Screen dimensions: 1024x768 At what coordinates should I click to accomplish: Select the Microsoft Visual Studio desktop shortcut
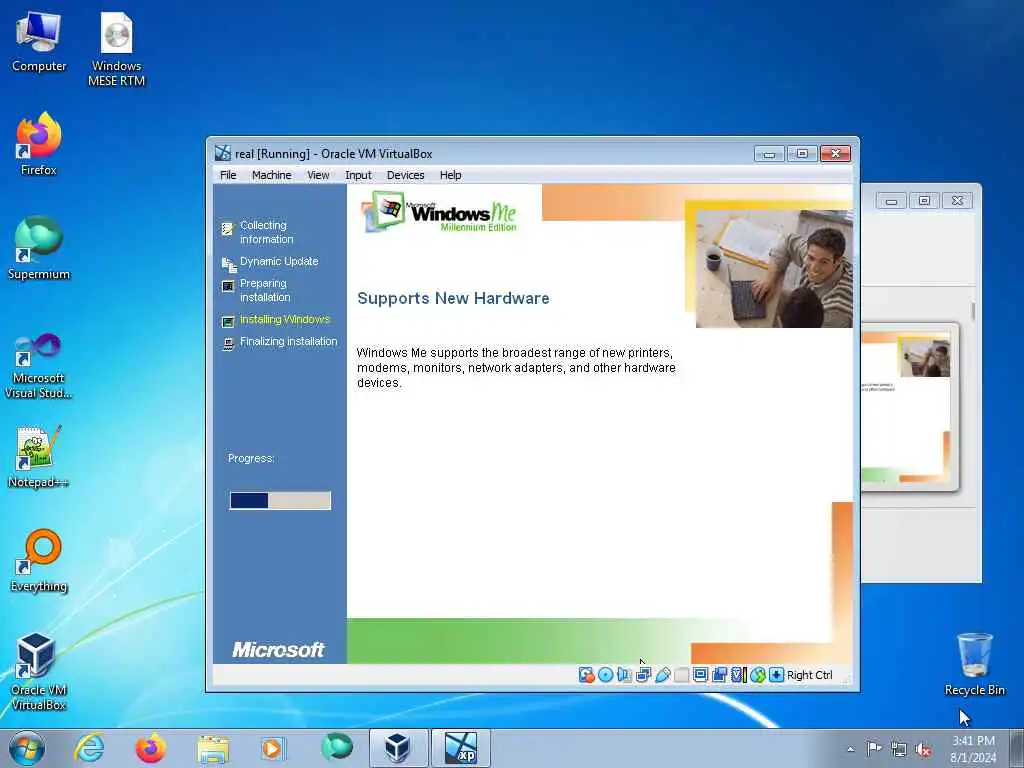point(39,366)
